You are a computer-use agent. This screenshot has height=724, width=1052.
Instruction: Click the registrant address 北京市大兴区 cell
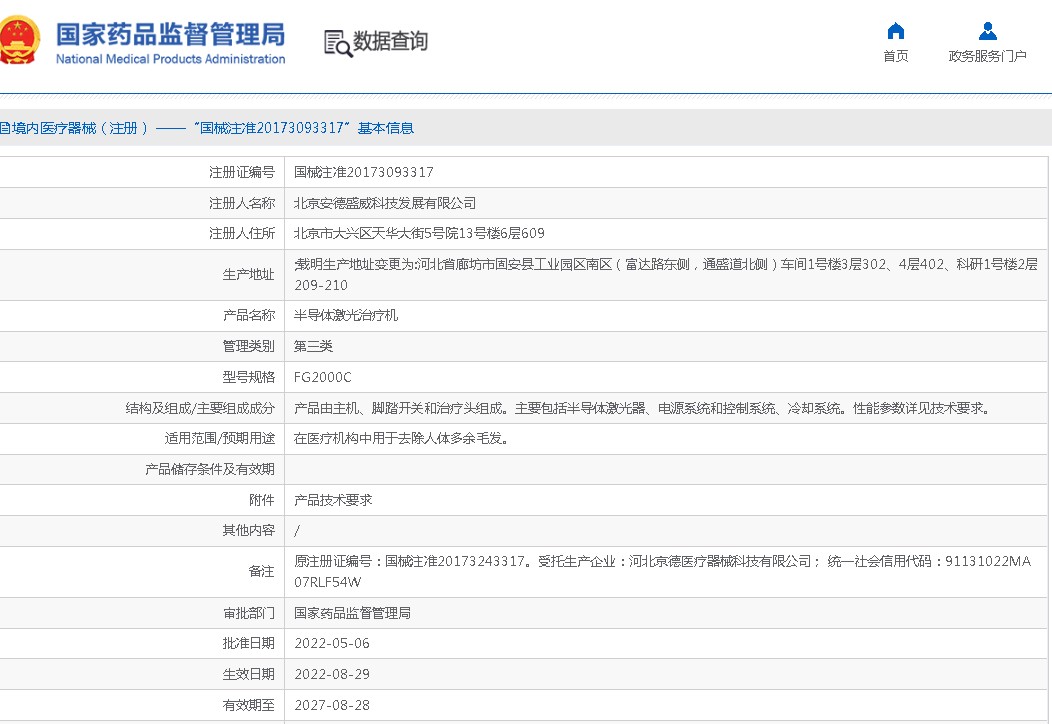[x=419, y=234]
